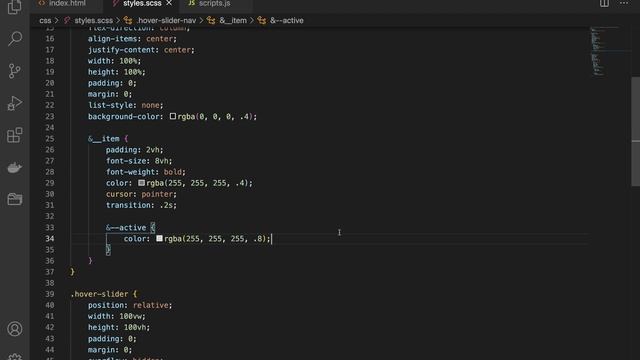The height and width of the screenshot is (360, 640).
Task: Open the Manage gear icon
Action: point(15,357)
